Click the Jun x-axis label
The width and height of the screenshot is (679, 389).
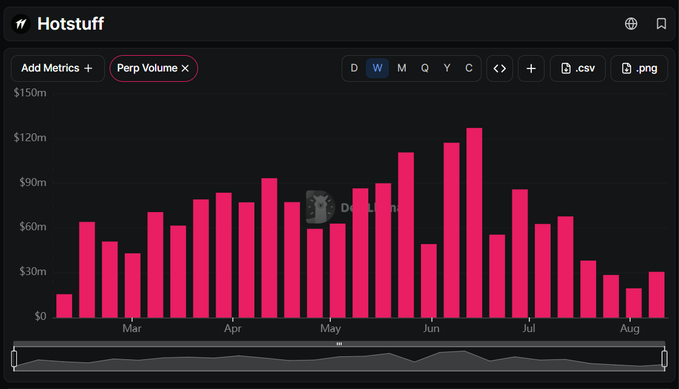click(x=431, y=328)
